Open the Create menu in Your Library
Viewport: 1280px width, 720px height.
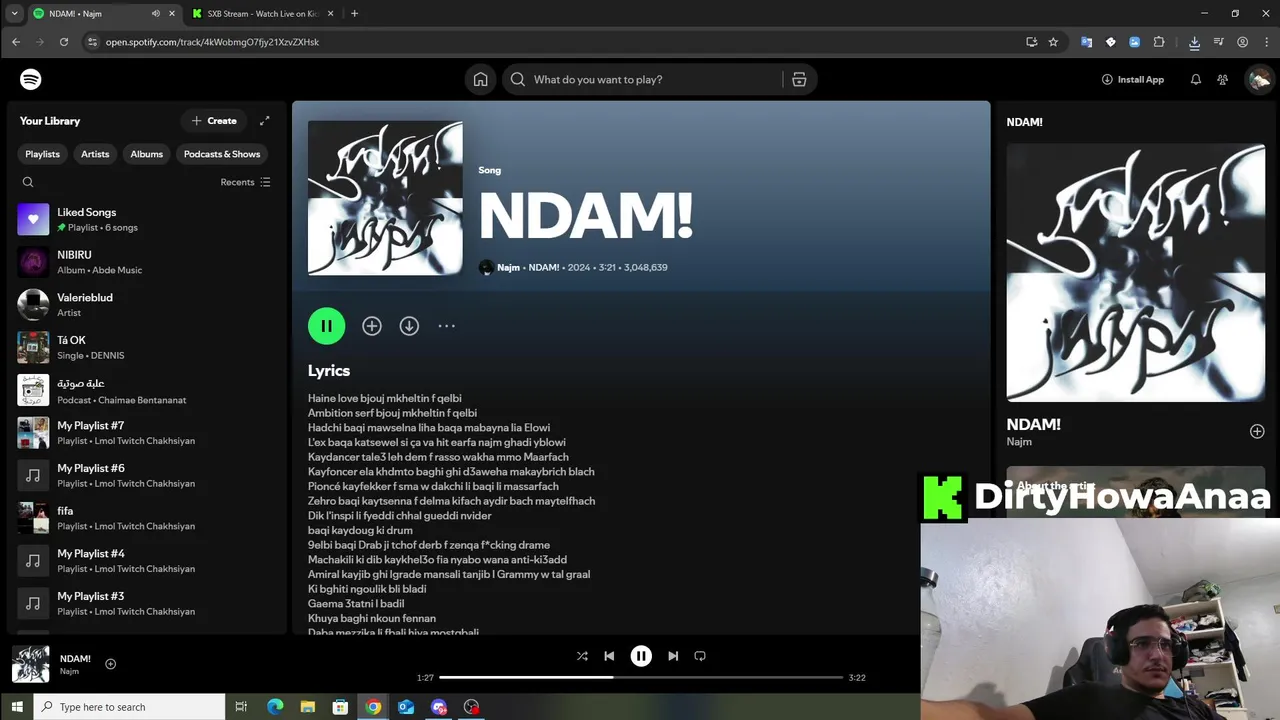[x=214, y=121]
